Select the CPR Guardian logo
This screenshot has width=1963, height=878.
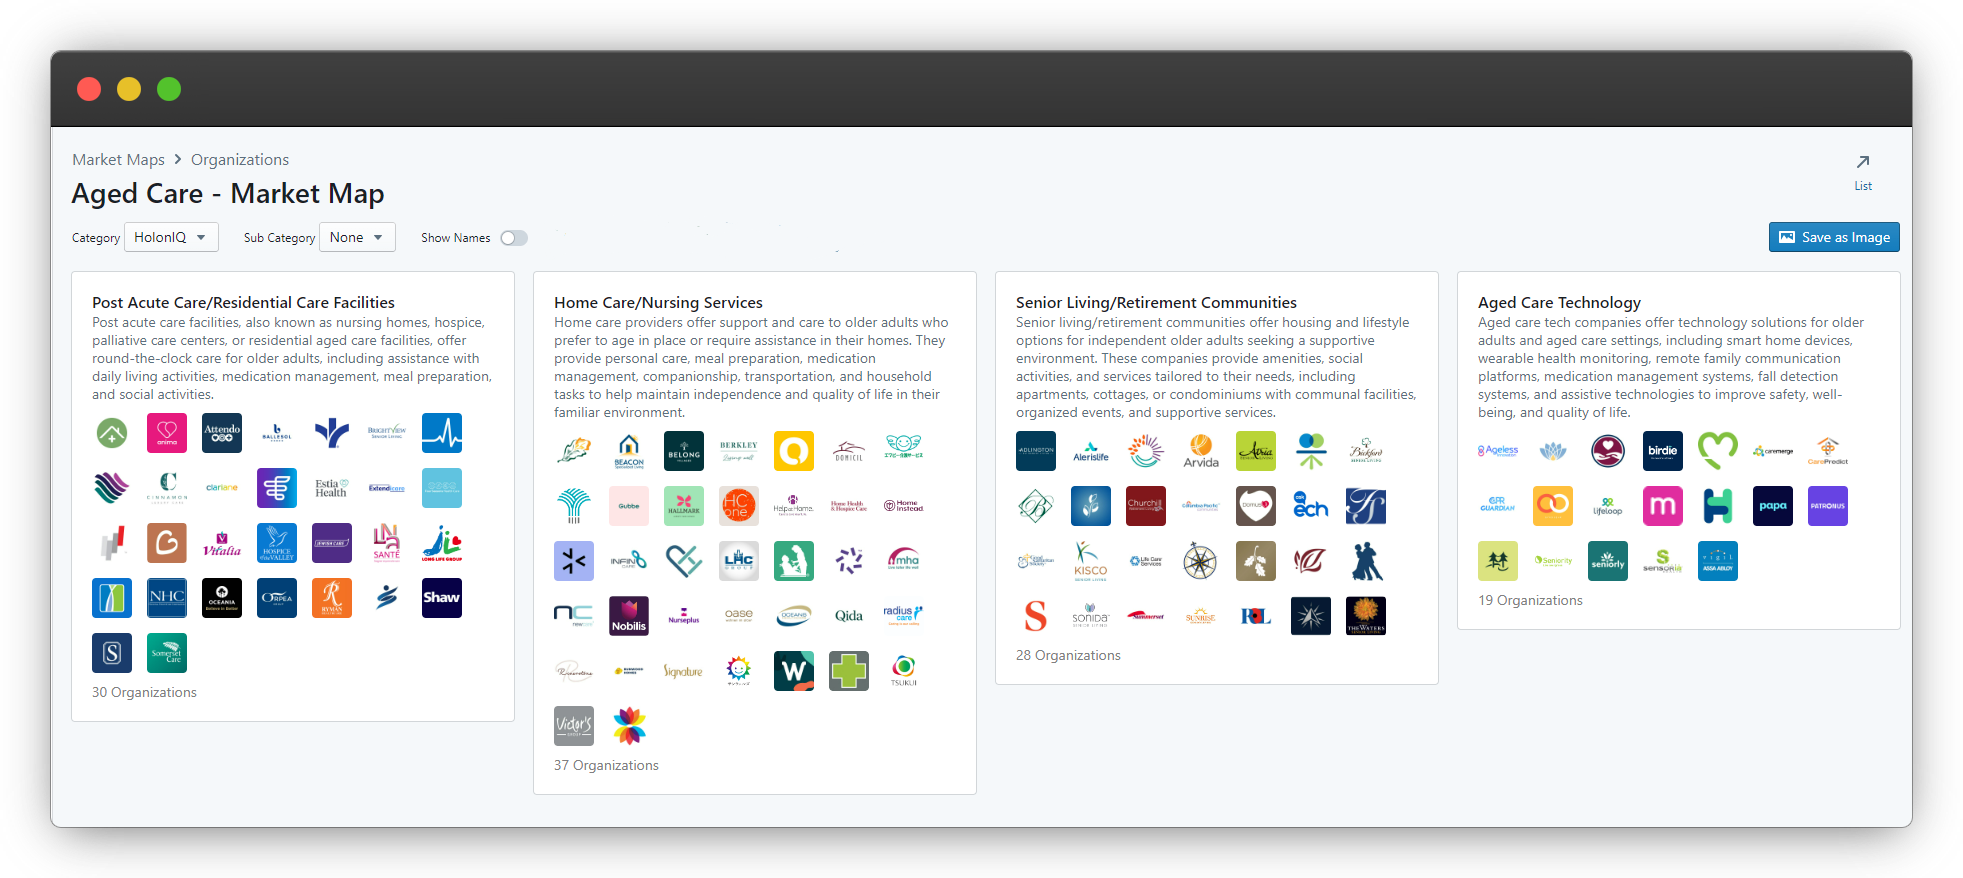click(1498, 506)
